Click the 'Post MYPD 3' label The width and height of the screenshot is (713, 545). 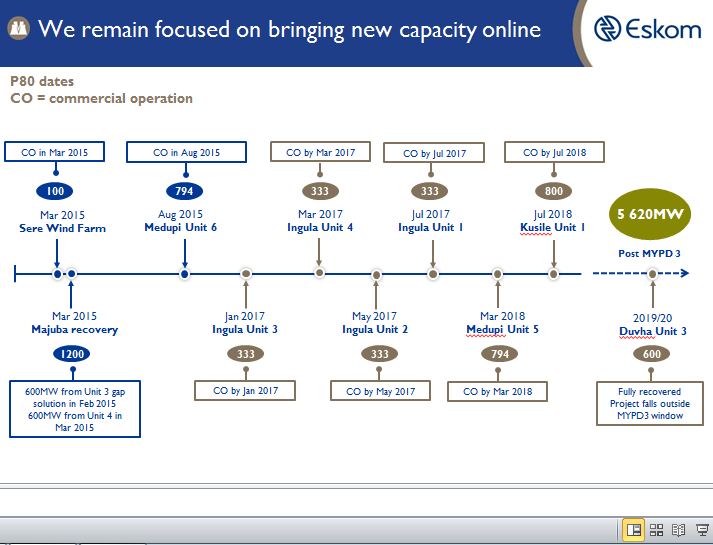(649, 254)
